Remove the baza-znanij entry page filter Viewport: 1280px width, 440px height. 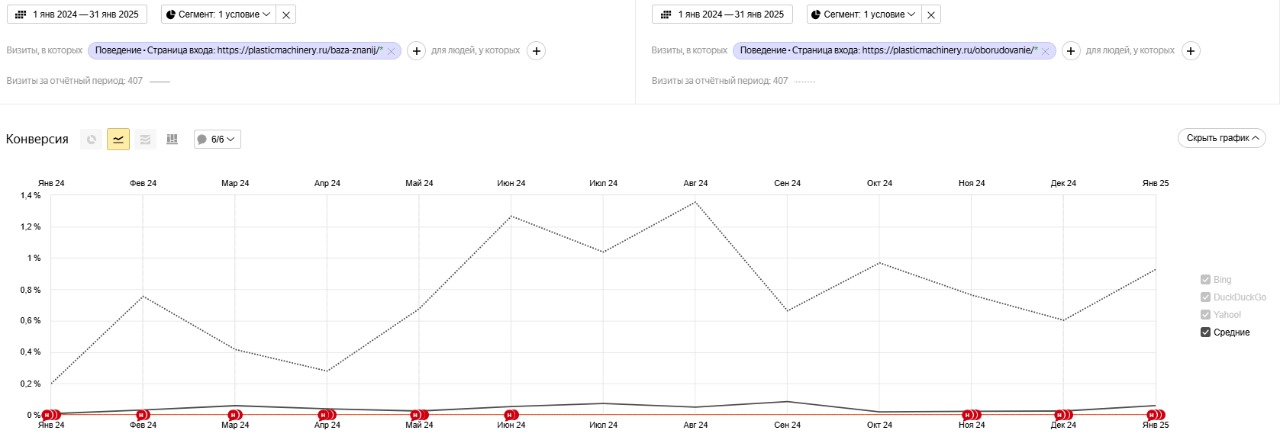tap(391, 51)
